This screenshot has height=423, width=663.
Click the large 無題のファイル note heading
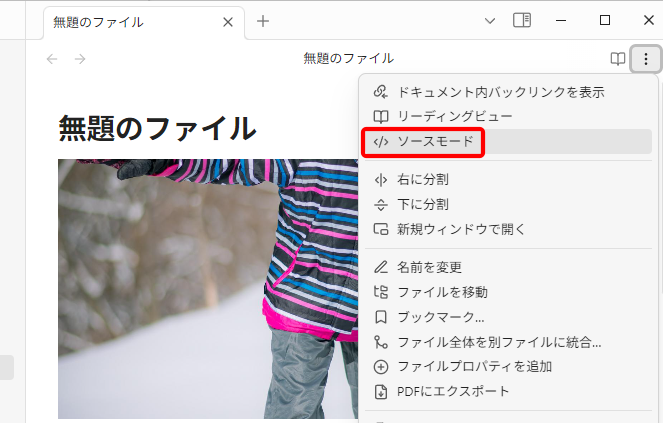157,128
